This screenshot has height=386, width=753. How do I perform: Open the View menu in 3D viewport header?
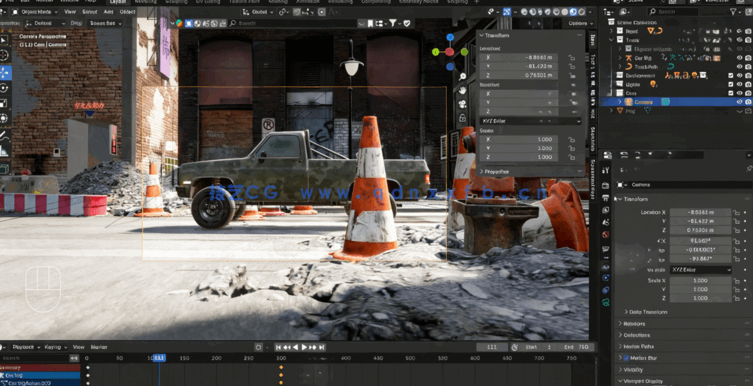(x=70, y=12)
